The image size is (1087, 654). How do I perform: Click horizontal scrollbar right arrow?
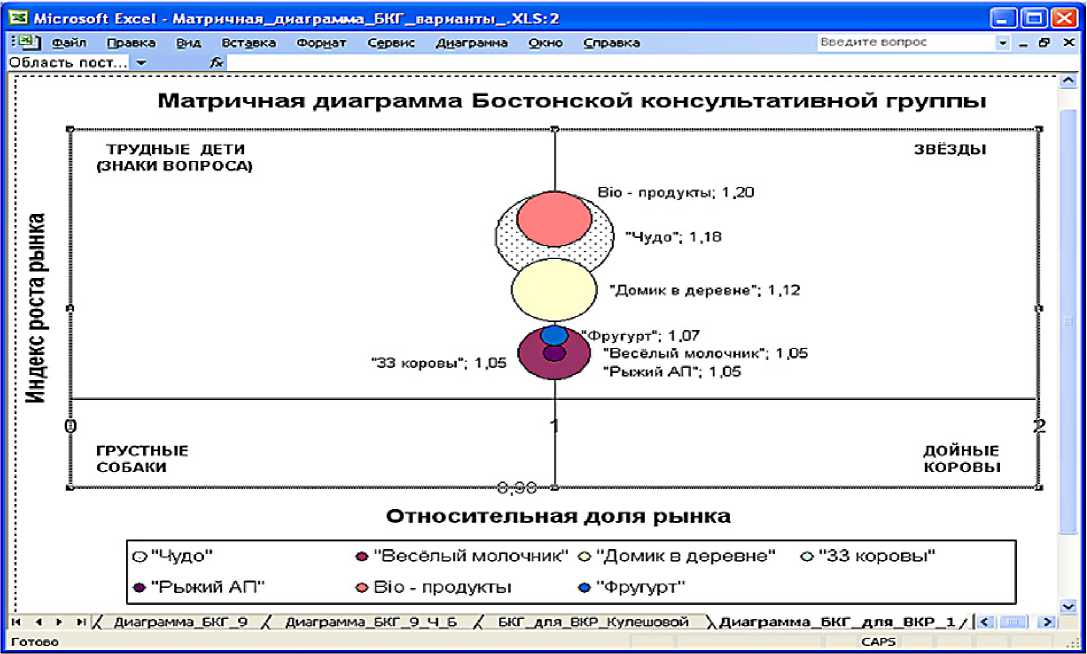tap(1047, 622)
